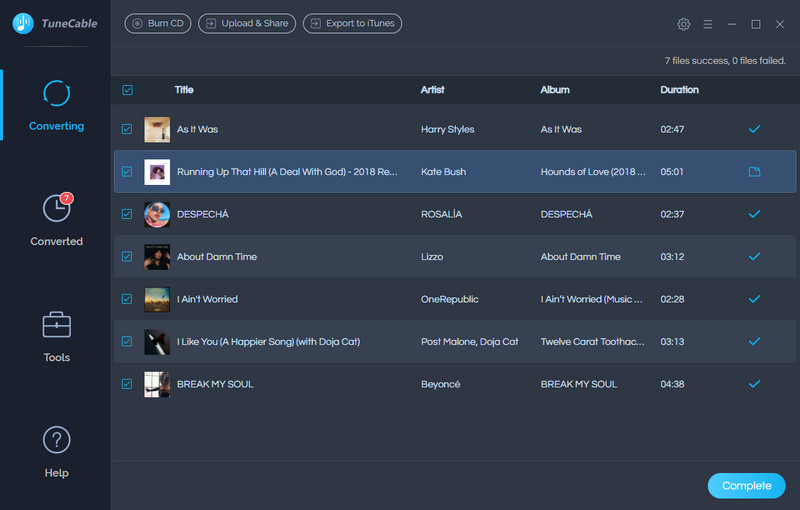This screenshot has height=510, width=800.
Task: Open the Help section
Action: point(56,452)
